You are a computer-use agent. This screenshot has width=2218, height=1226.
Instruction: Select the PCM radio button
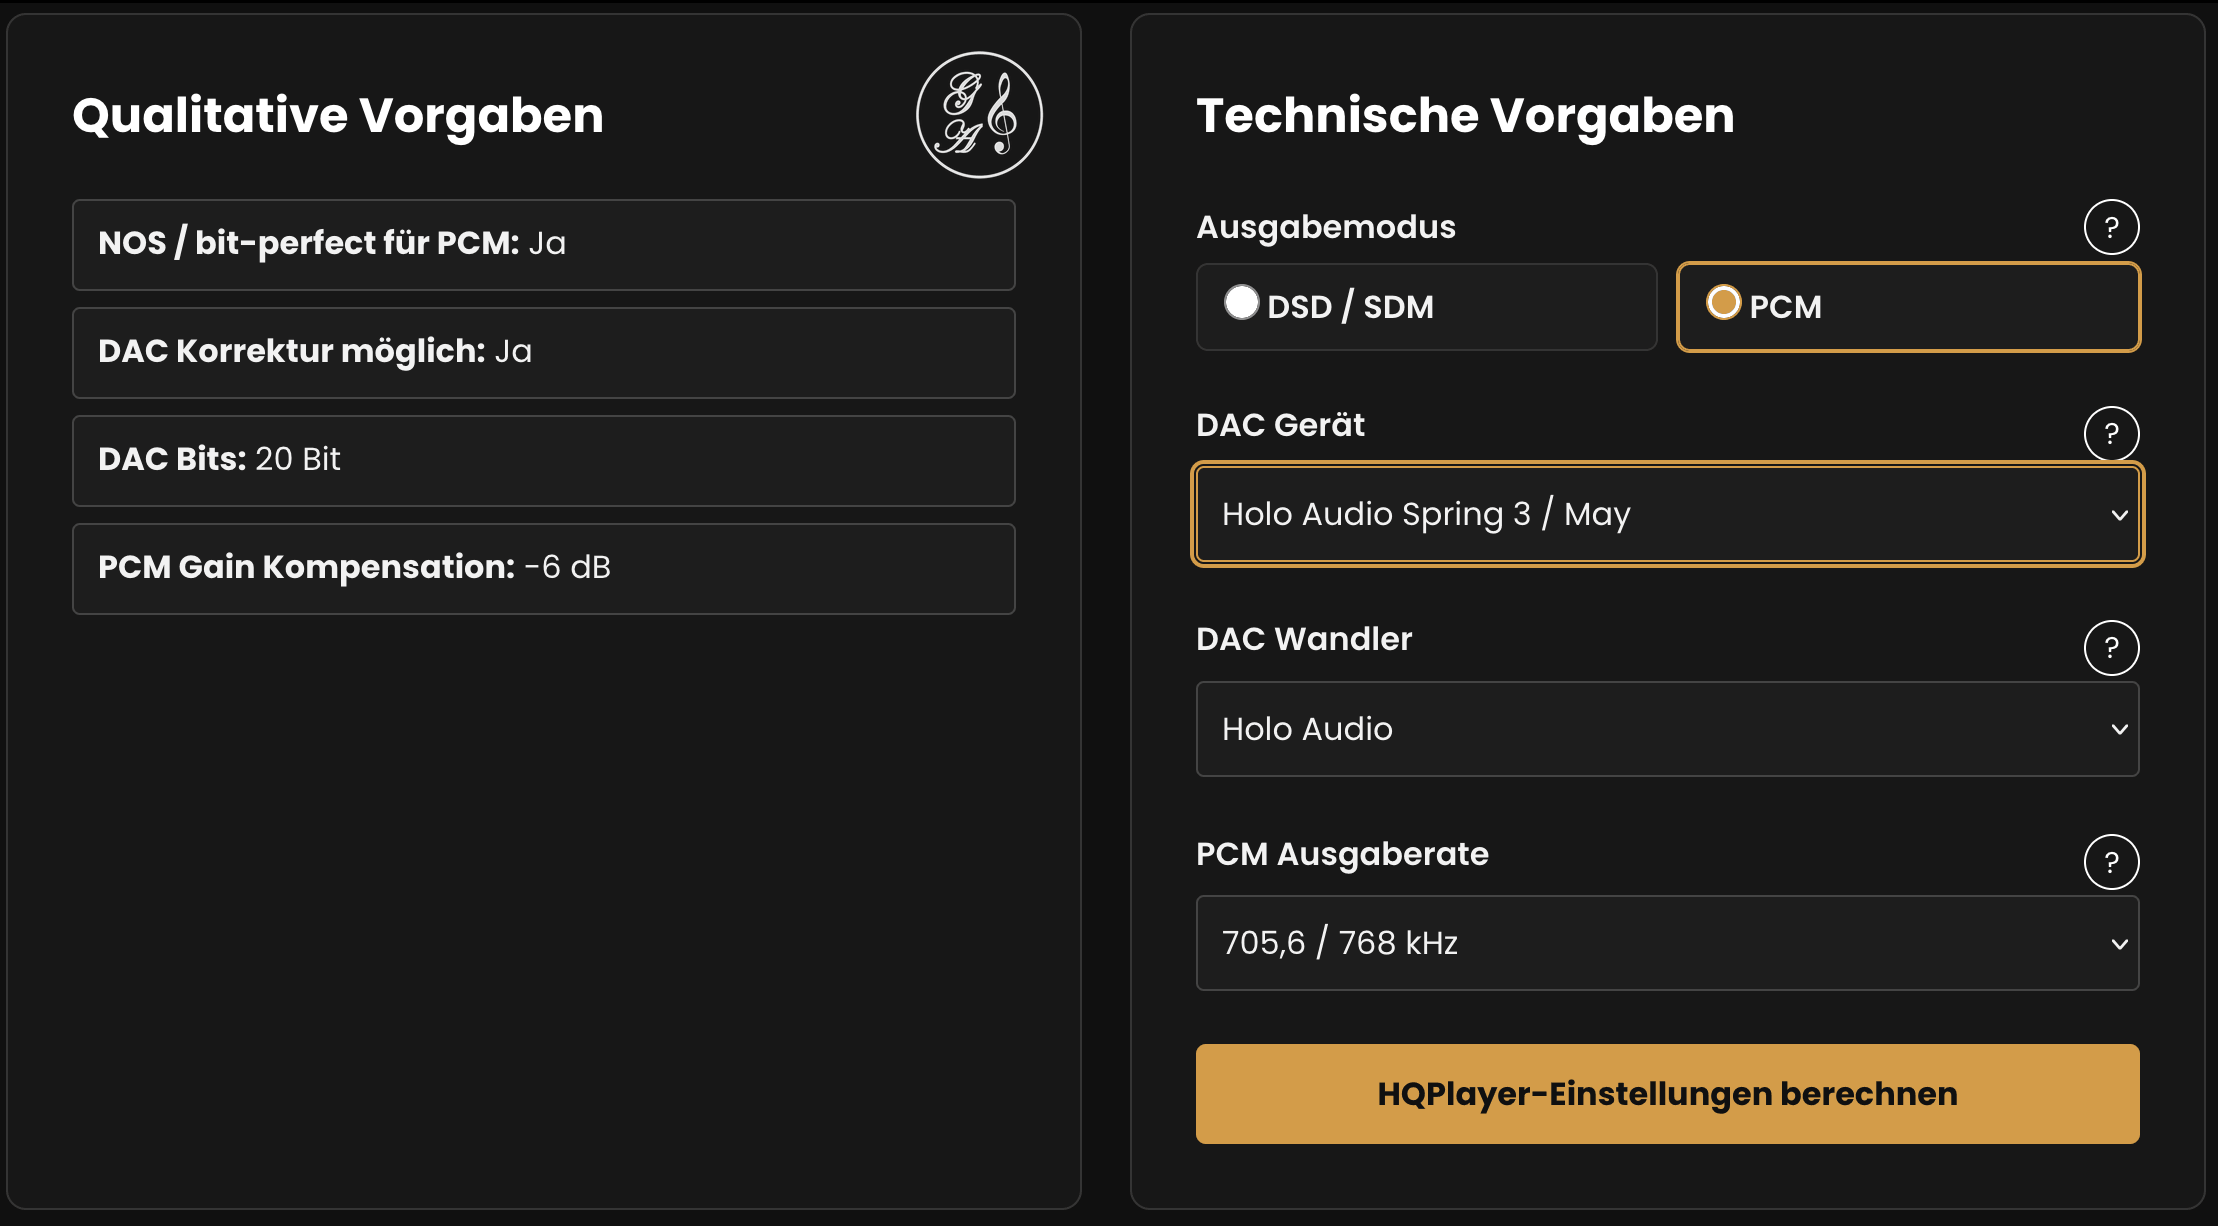1723,302
